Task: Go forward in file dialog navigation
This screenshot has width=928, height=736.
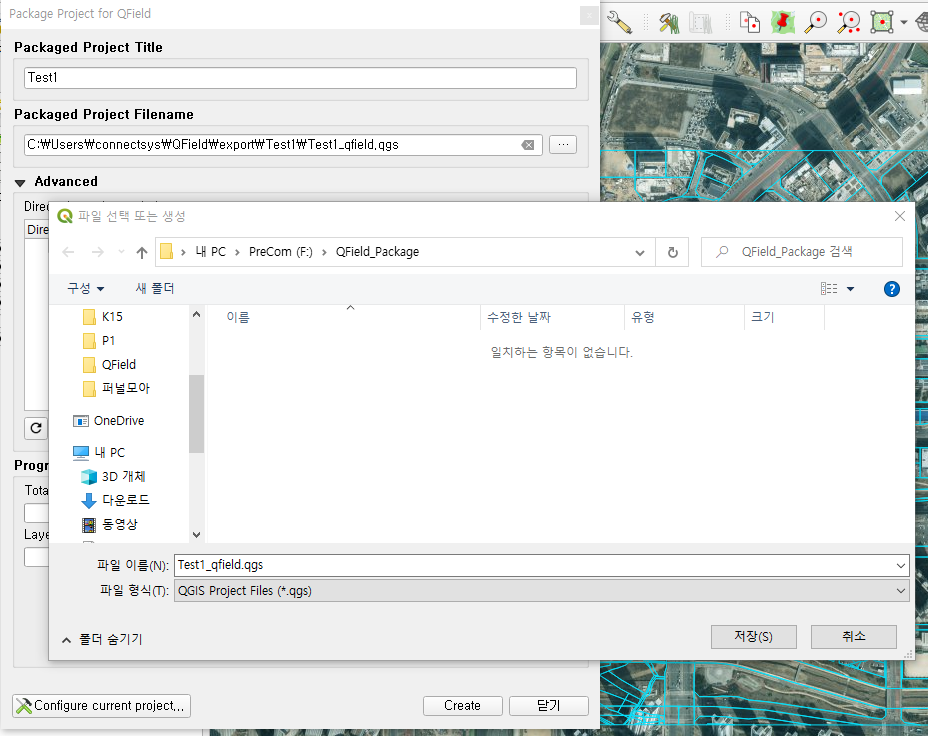Action: [98, 253]
